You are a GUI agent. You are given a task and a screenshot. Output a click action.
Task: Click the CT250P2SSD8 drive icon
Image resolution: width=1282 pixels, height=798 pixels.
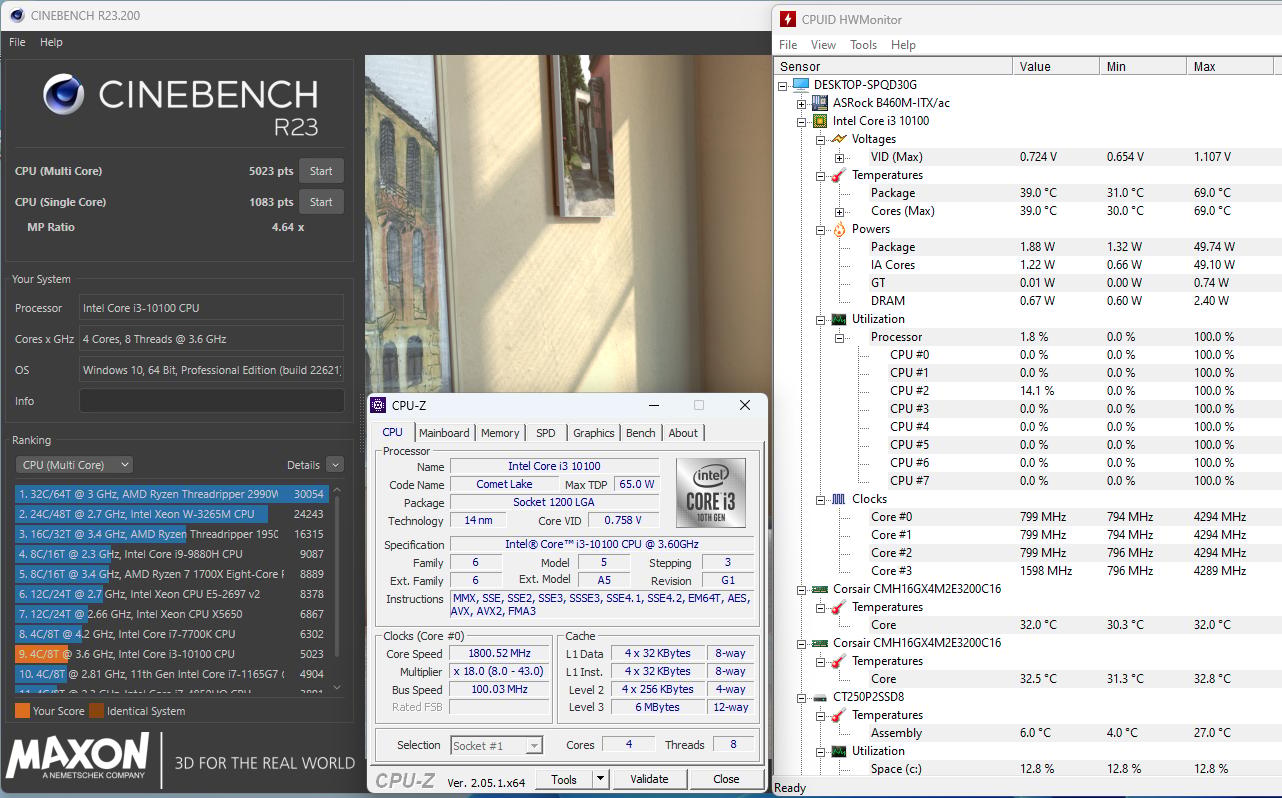(x=819, y=697)
